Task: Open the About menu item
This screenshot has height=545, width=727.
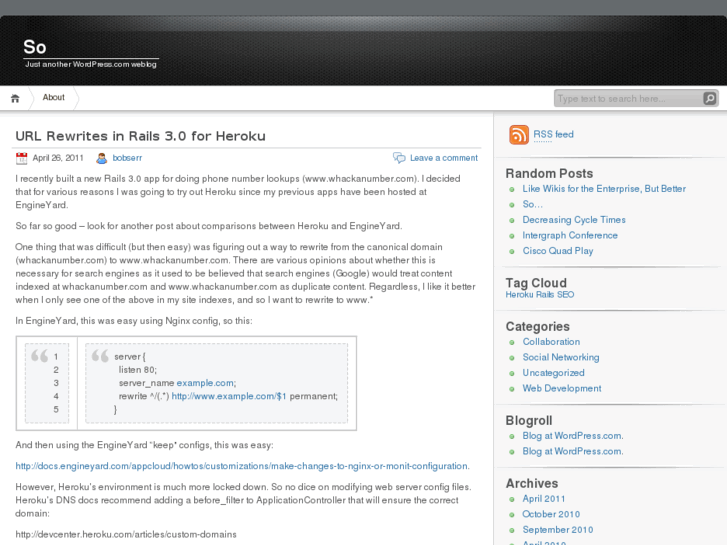Action: [x=53, y=97]
